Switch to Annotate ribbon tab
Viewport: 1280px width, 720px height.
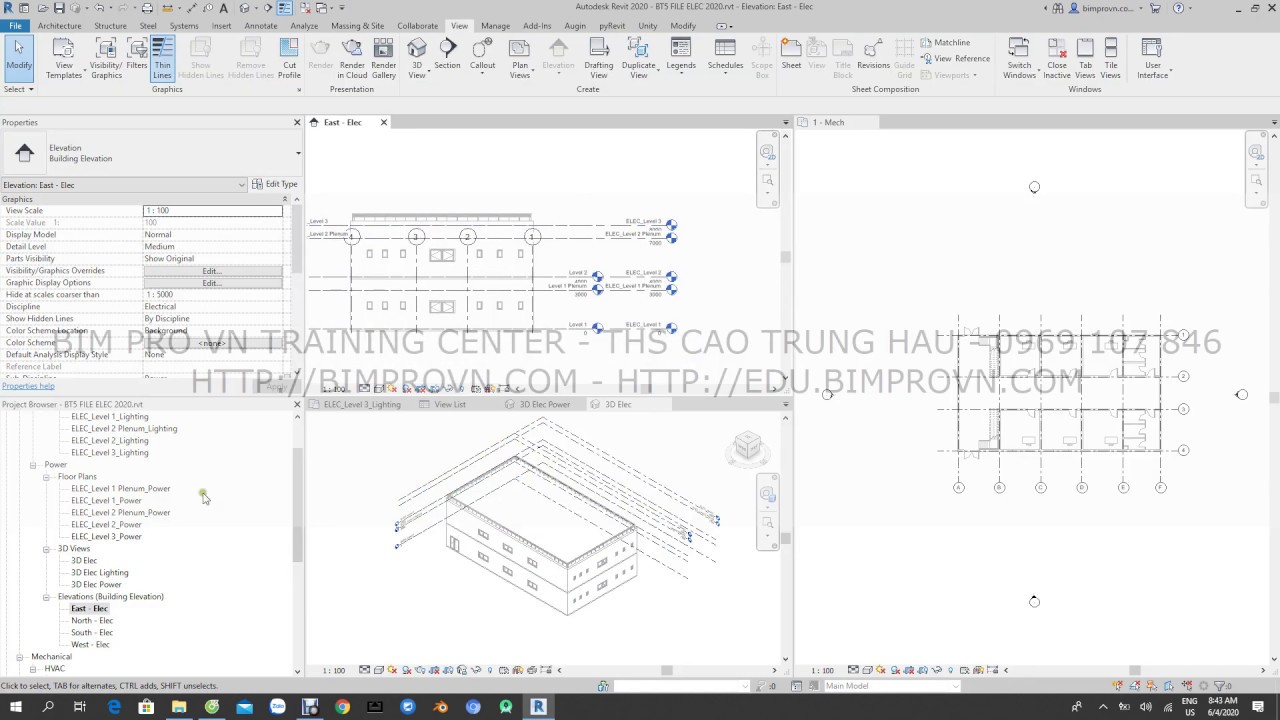coord(261,26)
